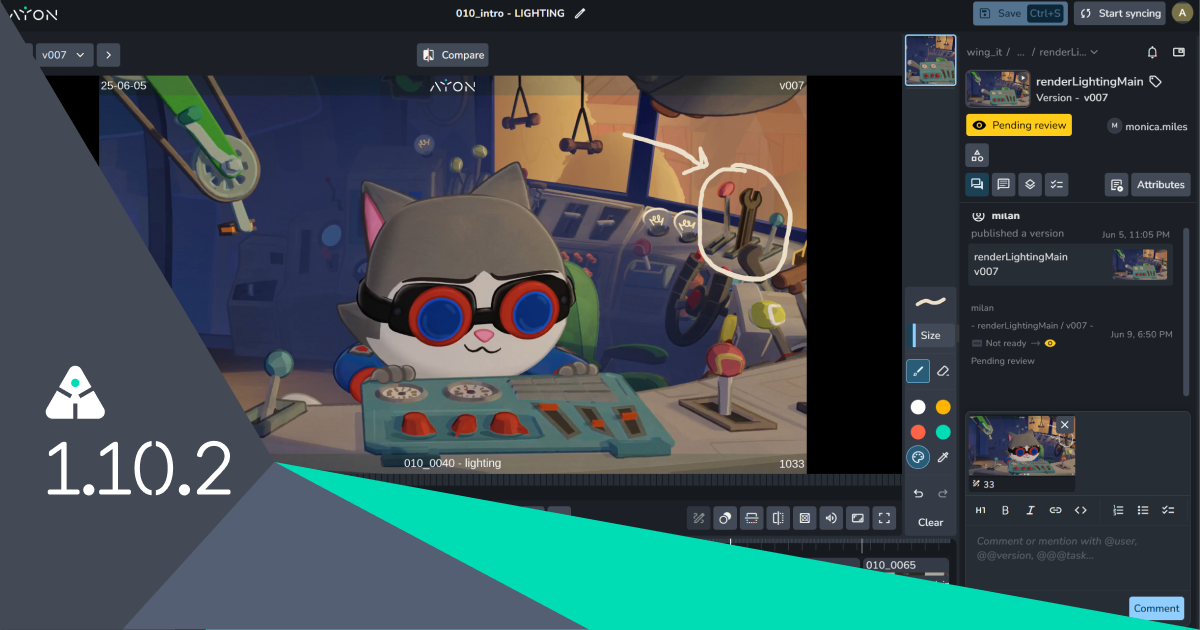Toggle the image overlay icon in viewer toolbar
This screenshot has width=1200, height=630.
[857, 518]
